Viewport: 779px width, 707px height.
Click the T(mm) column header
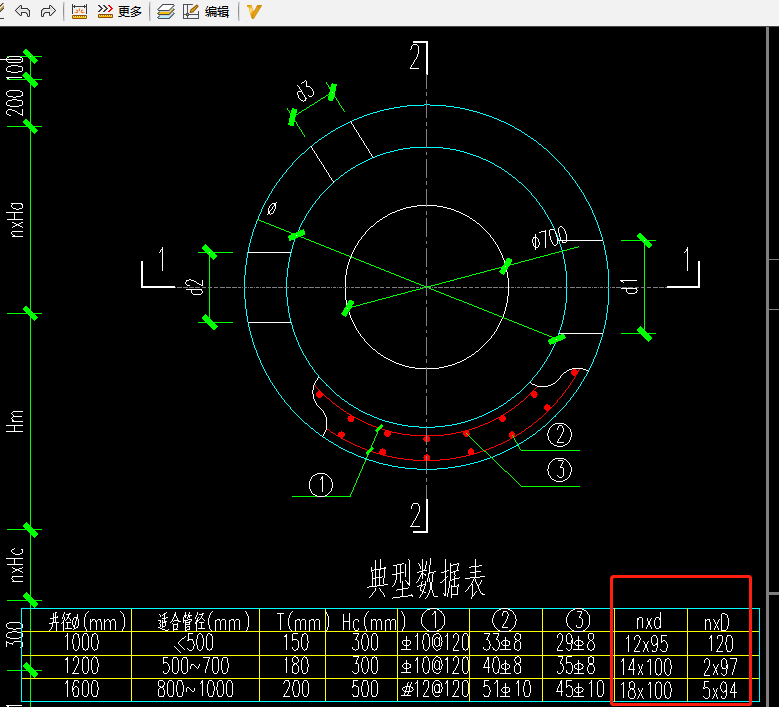(x=303, y=622)
